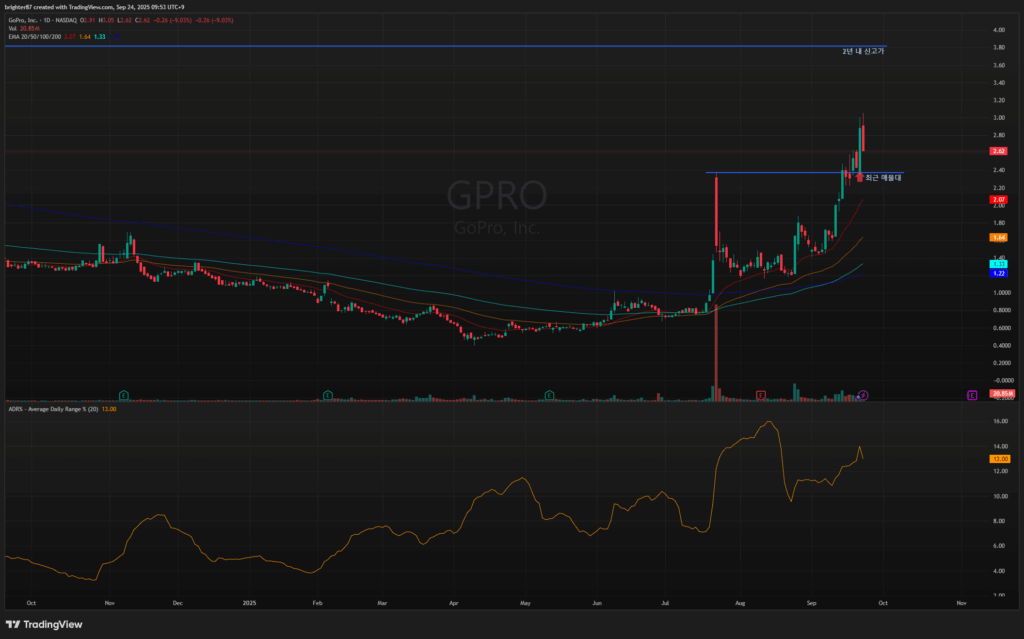1024x639 pixels.
Task: Click the orange 13.00 ADR value label
Action: point(1000,459)
